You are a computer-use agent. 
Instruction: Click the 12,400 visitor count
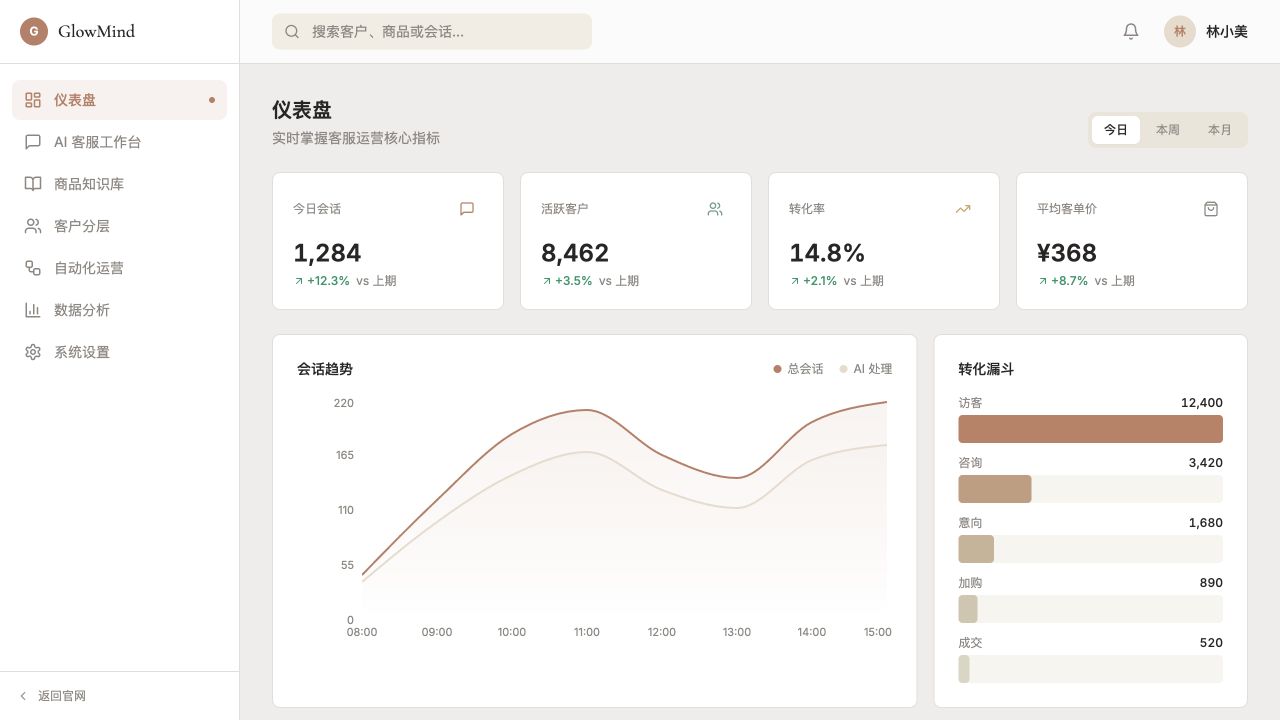1202,403
